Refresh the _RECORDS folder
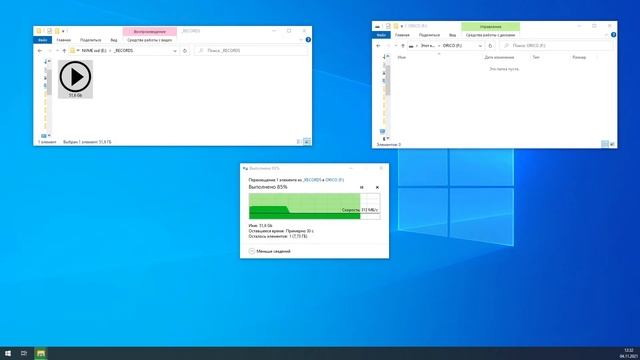The width and height of the screenshot is (640, 360). point(185,51)
